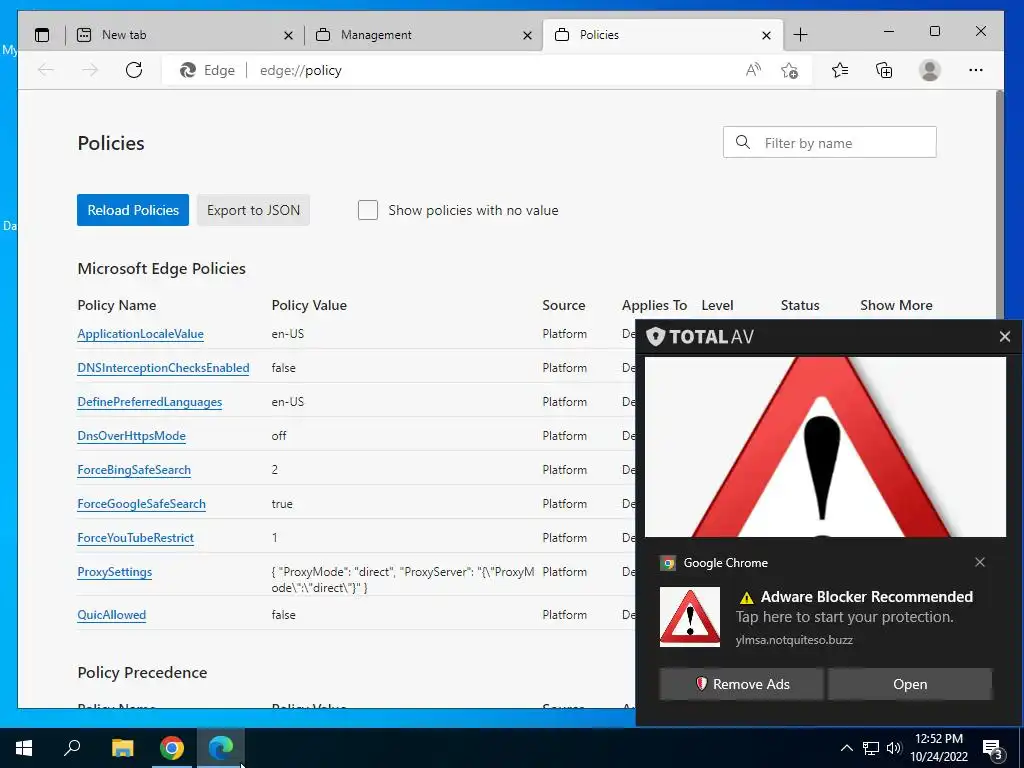Open the Favorites list icon
This screenshot has height=768, width=1024.
pyautogui.click(x=840, y=70)
